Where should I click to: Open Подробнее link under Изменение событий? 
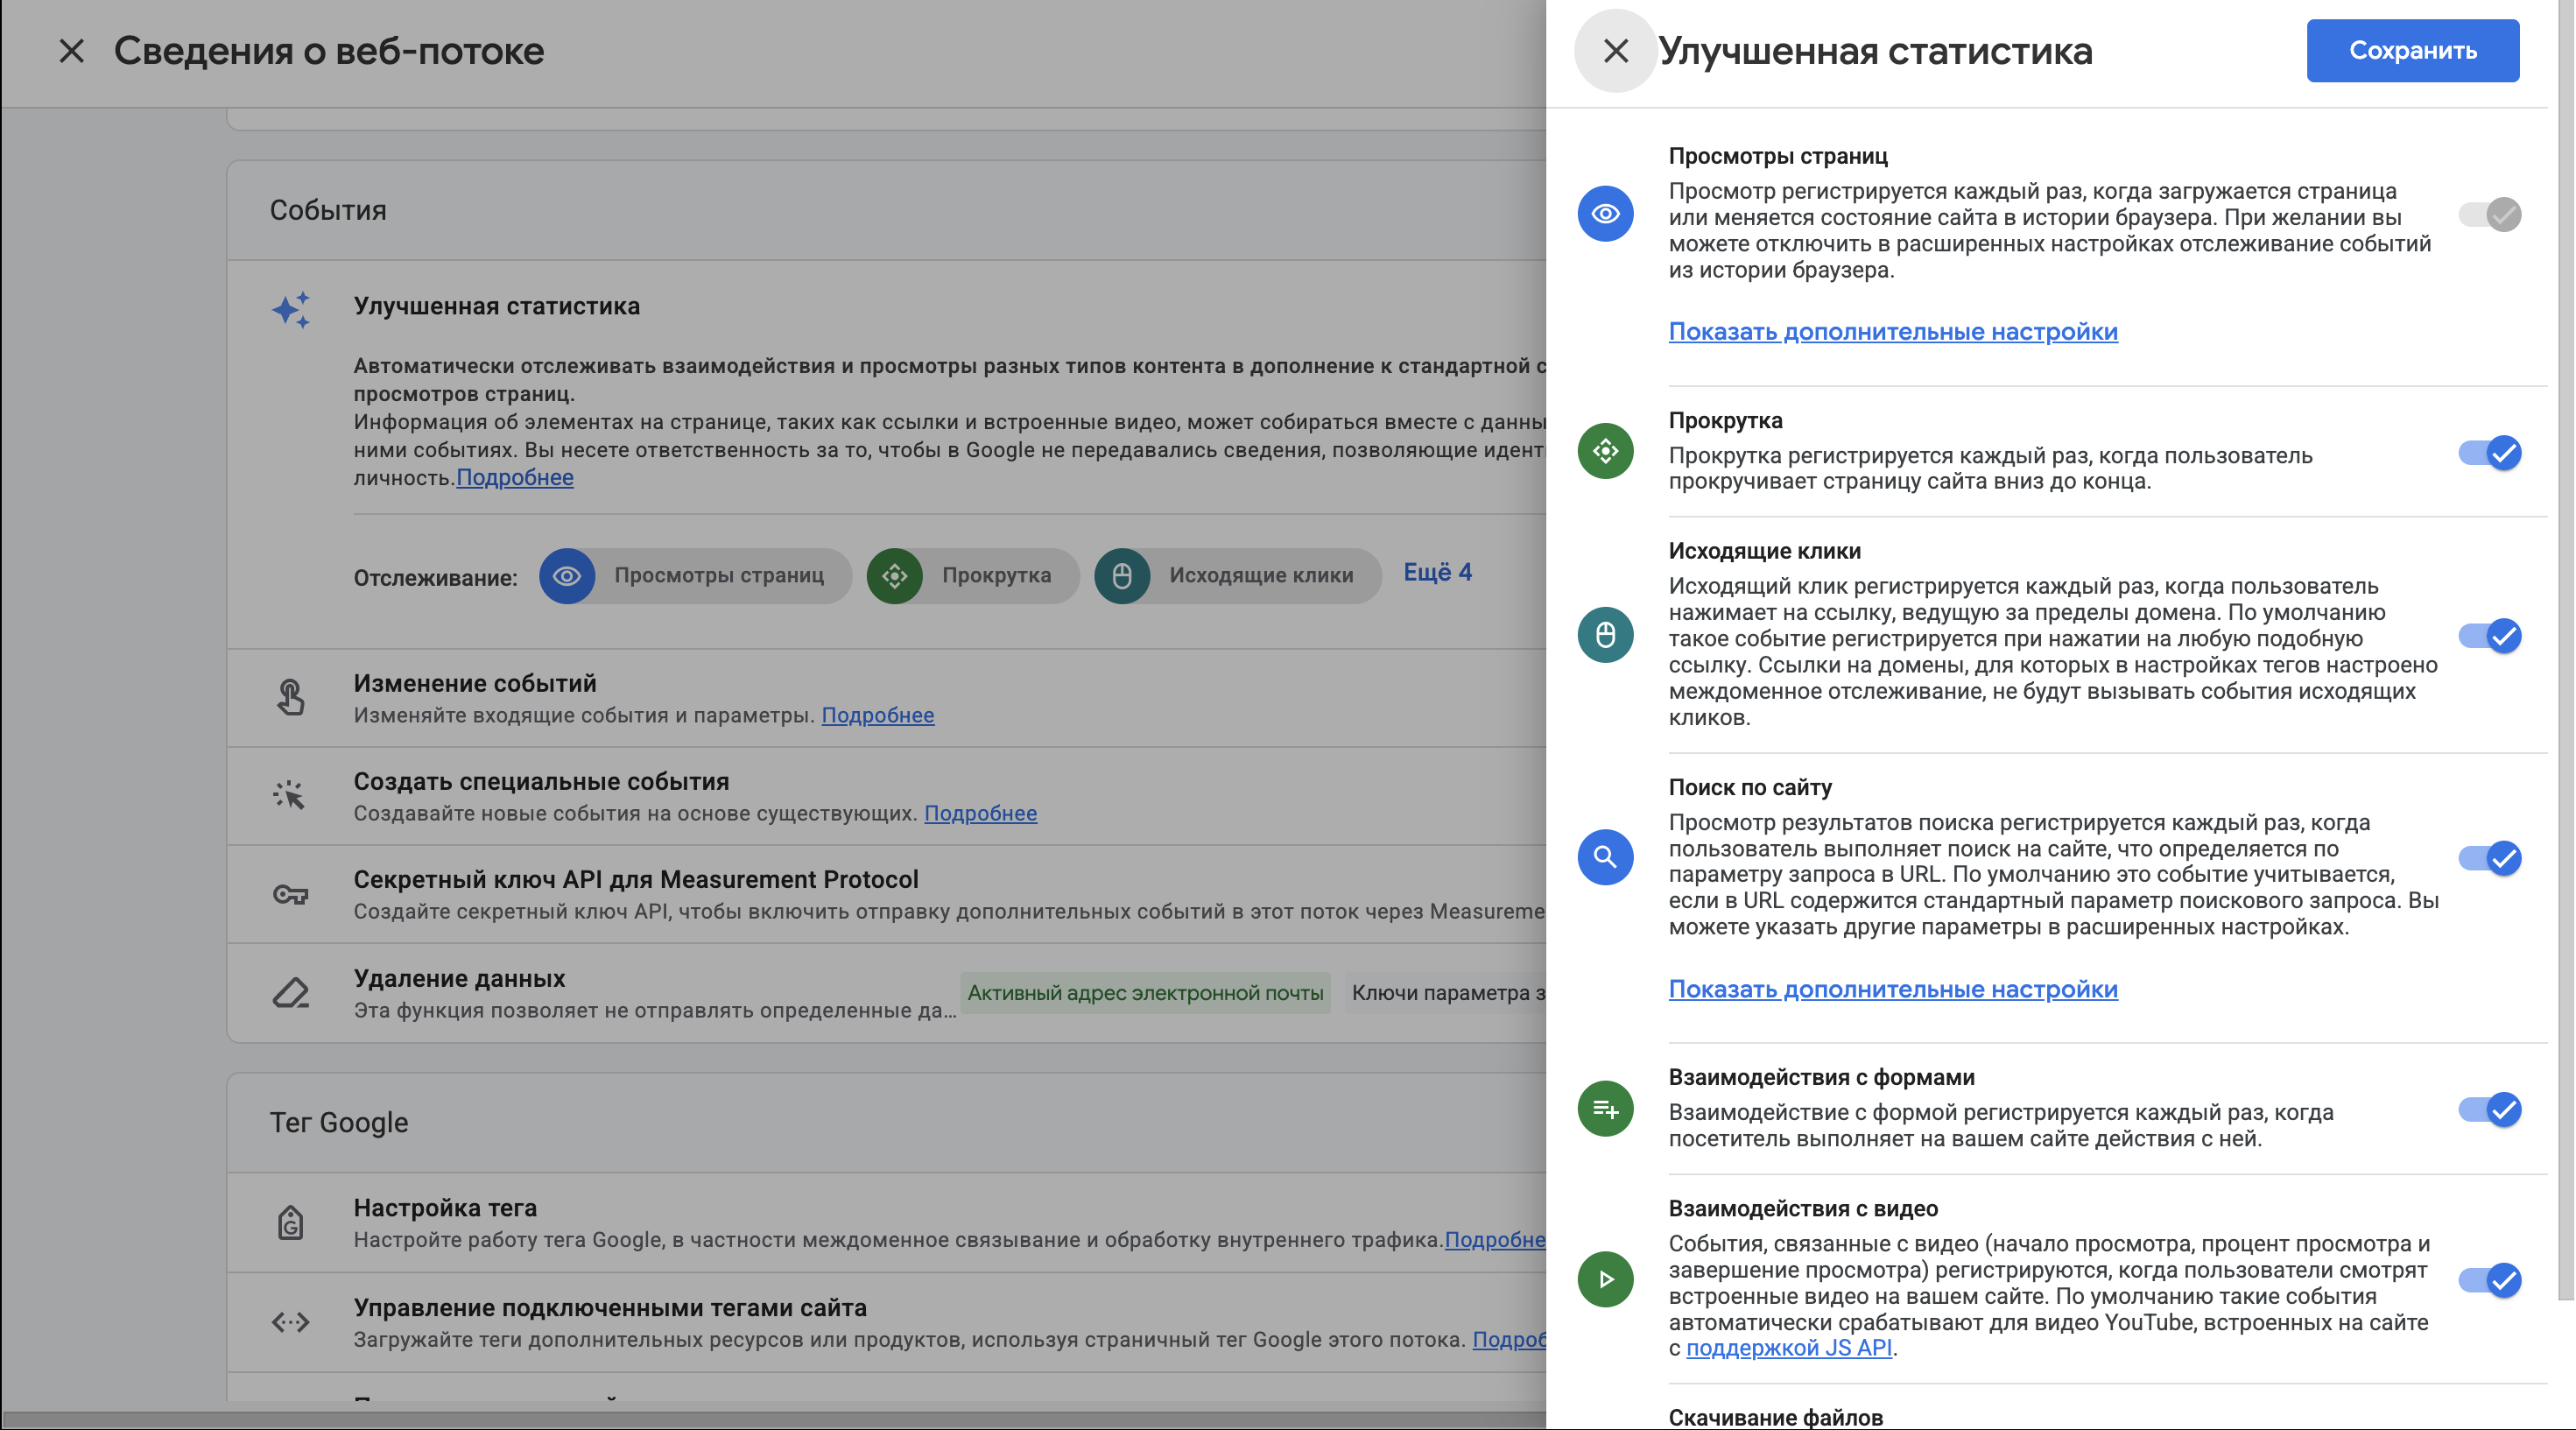(x=877, y=715)
